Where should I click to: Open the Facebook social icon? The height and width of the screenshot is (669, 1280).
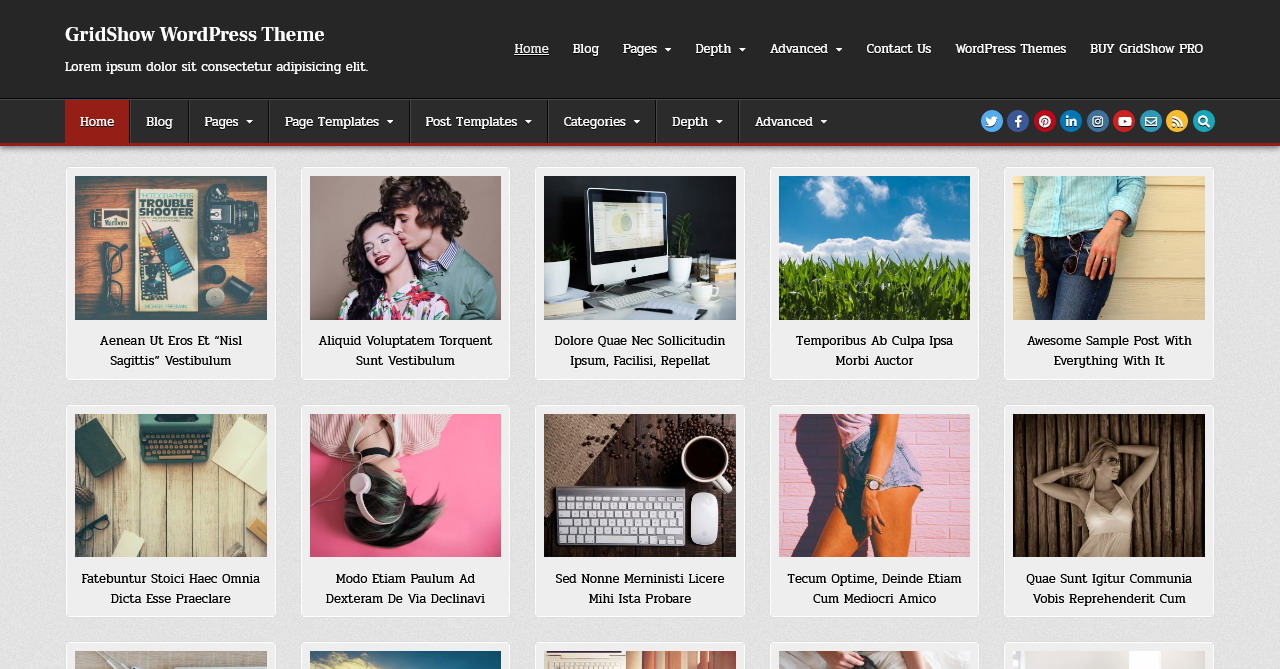1018,121
